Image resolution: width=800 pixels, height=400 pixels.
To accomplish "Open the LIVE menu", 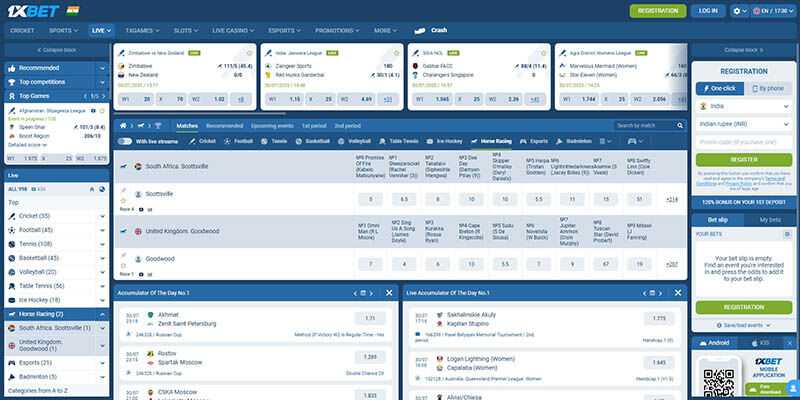I will (x=101, y=31).
